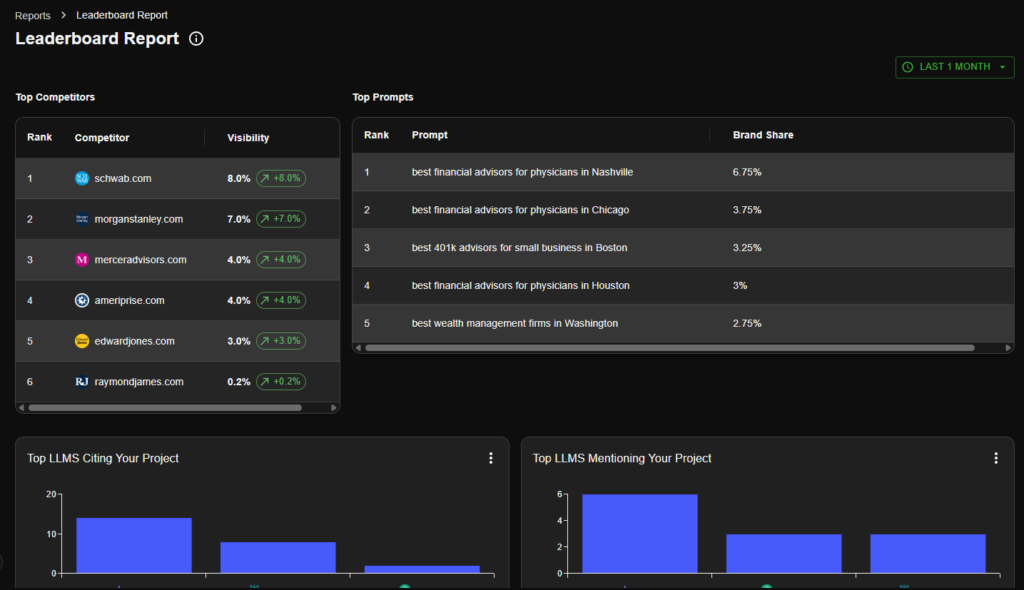Click the Rank header in Top Prompts table

[376, 135]
